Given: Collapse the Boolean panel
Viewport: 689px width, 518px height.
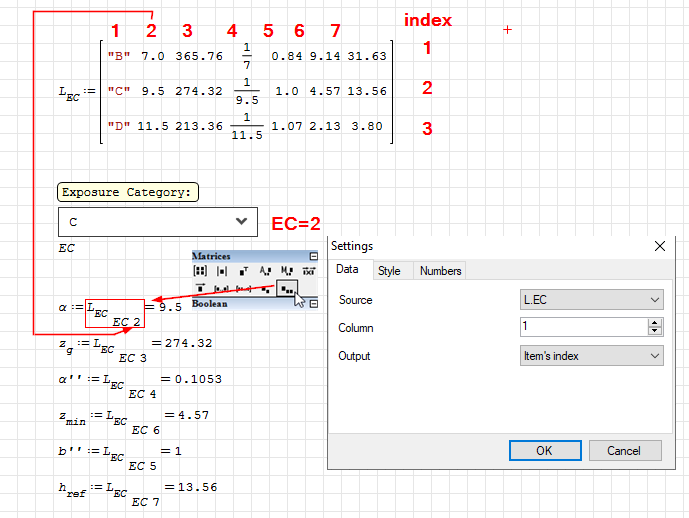Looking at the screenshot, I should (x=313, y=304).
